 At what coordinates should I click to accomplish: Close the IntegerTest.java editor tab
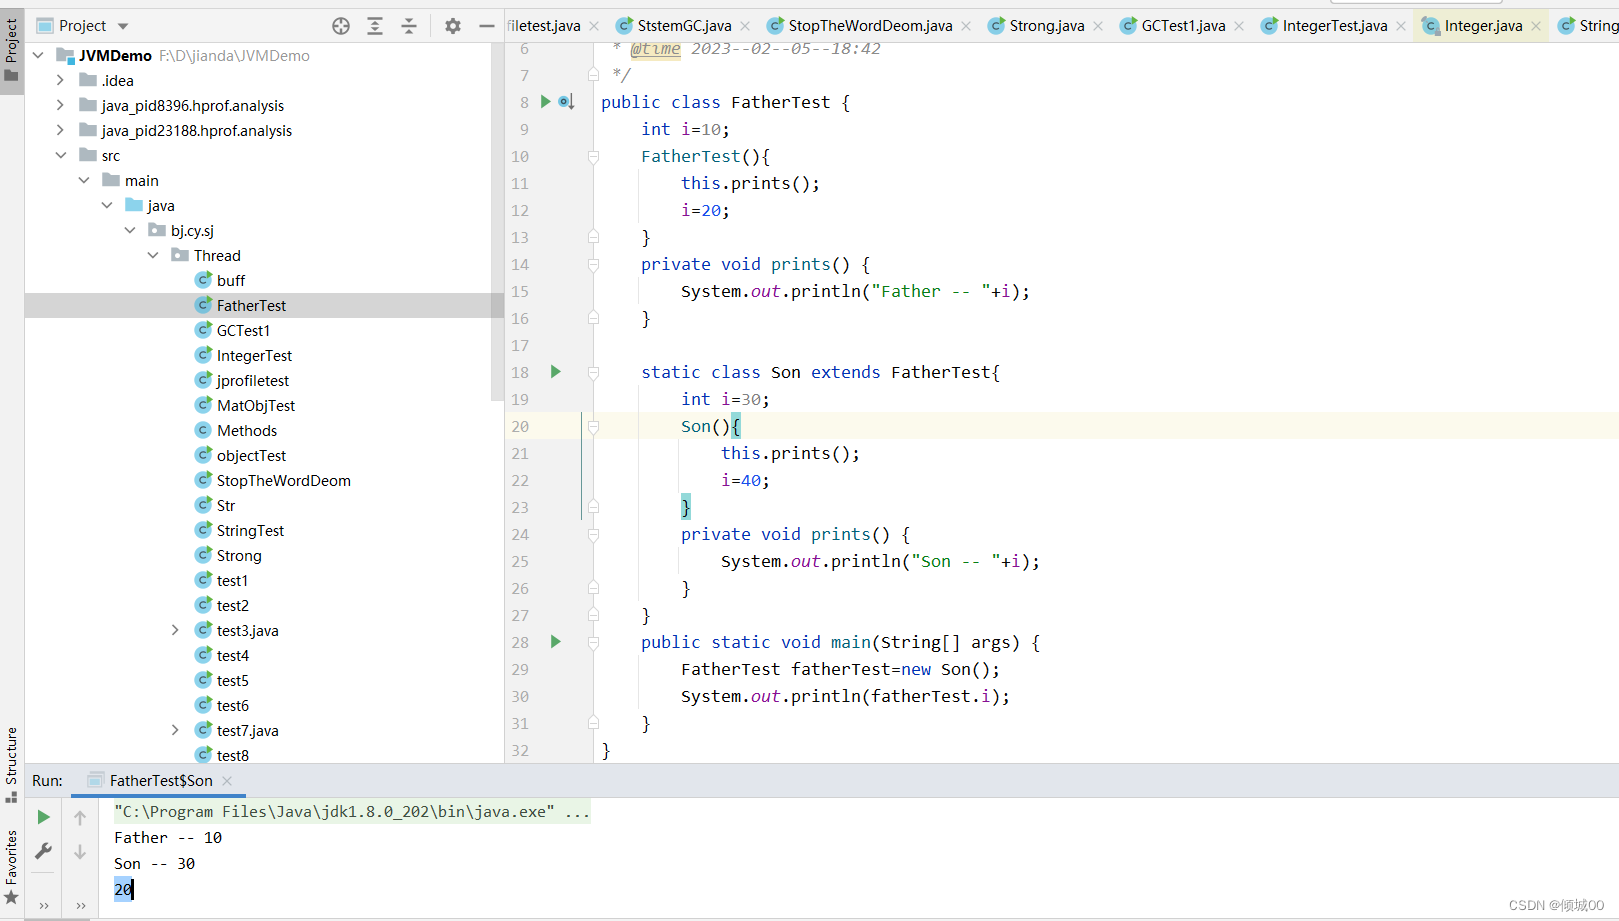tap(1401, 26)
